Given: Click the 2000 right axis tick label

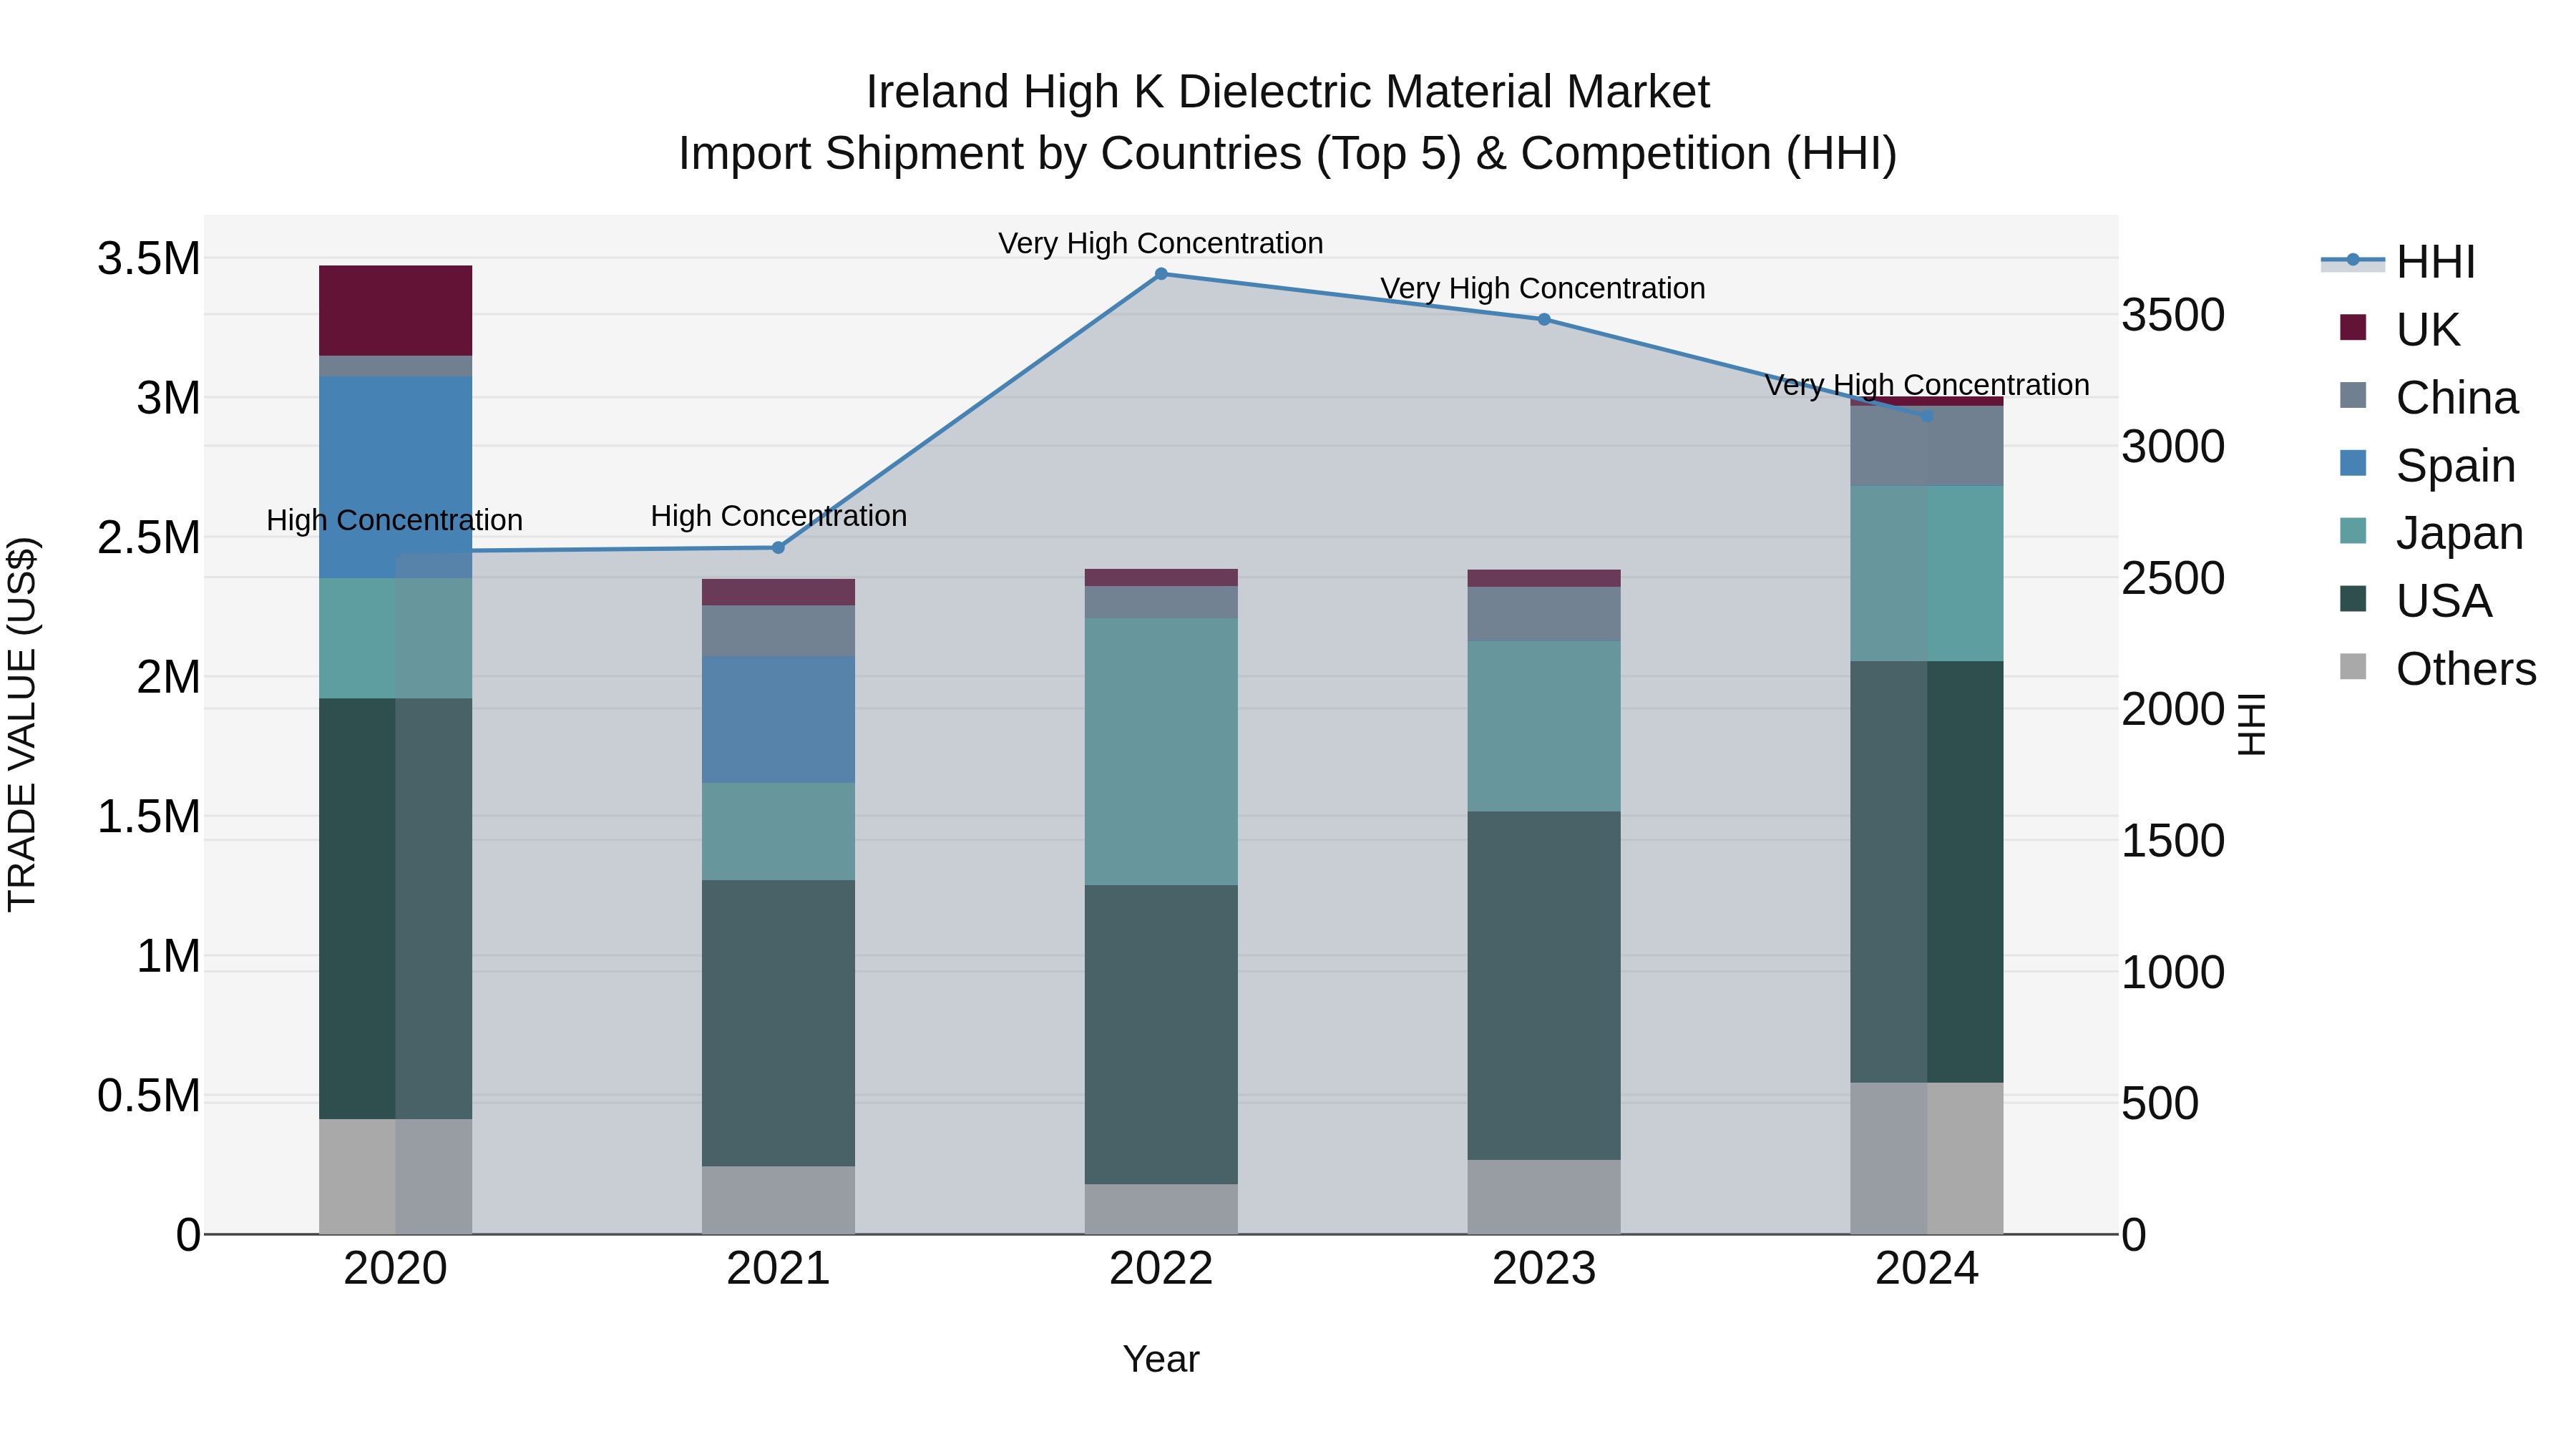Looking at the screenshot, I should coord(2174,709).
